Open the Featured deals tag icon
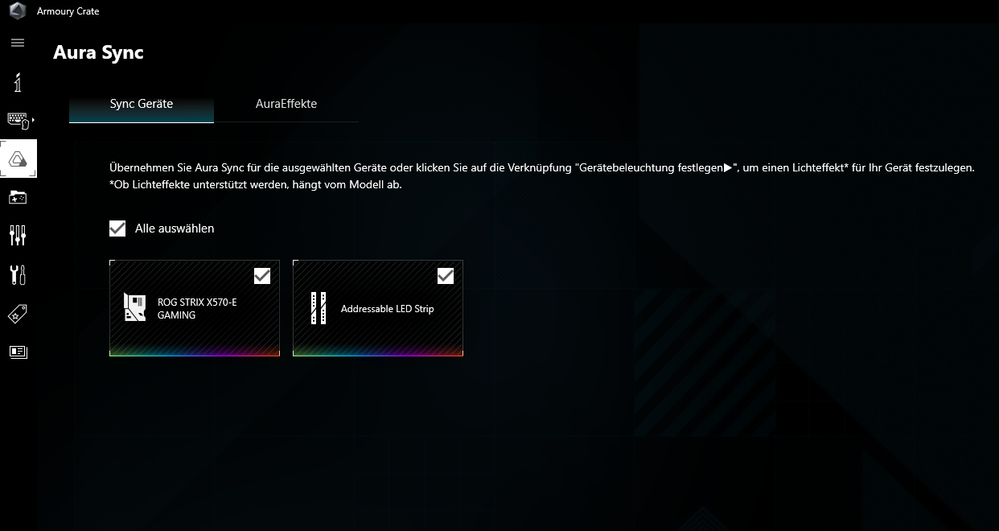The height and width of the screenshot is (531, 999). [18, 314]
